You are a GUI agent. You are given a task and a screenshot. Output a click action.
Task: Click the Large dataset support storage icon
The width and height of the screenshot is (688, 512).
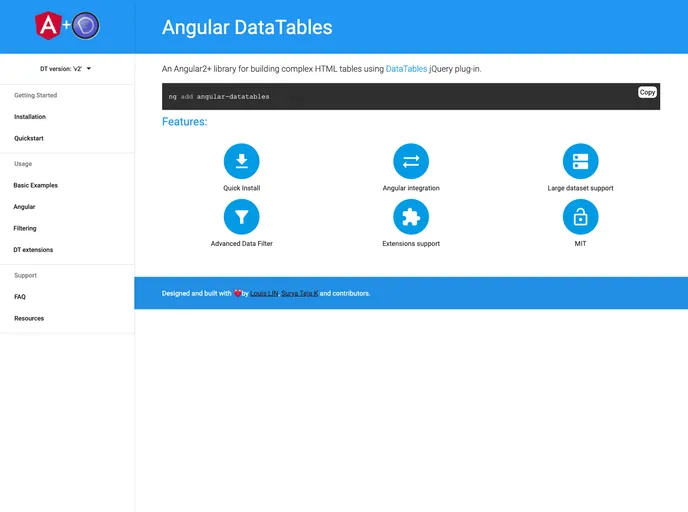click(x=580, y=161)
